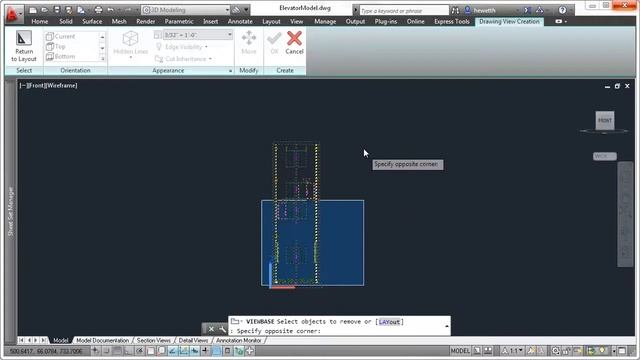Click the Redo arrow icon

tap(128, 10)
